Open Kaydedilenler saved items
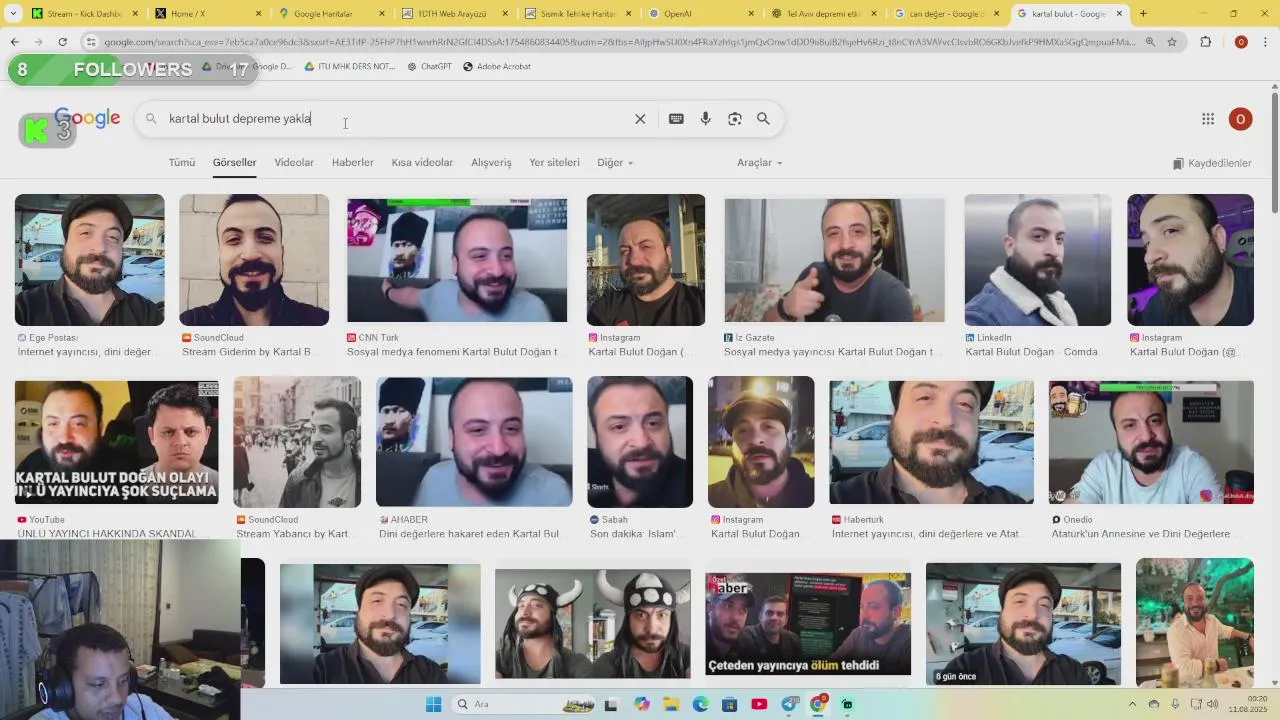 [1212, 163]
